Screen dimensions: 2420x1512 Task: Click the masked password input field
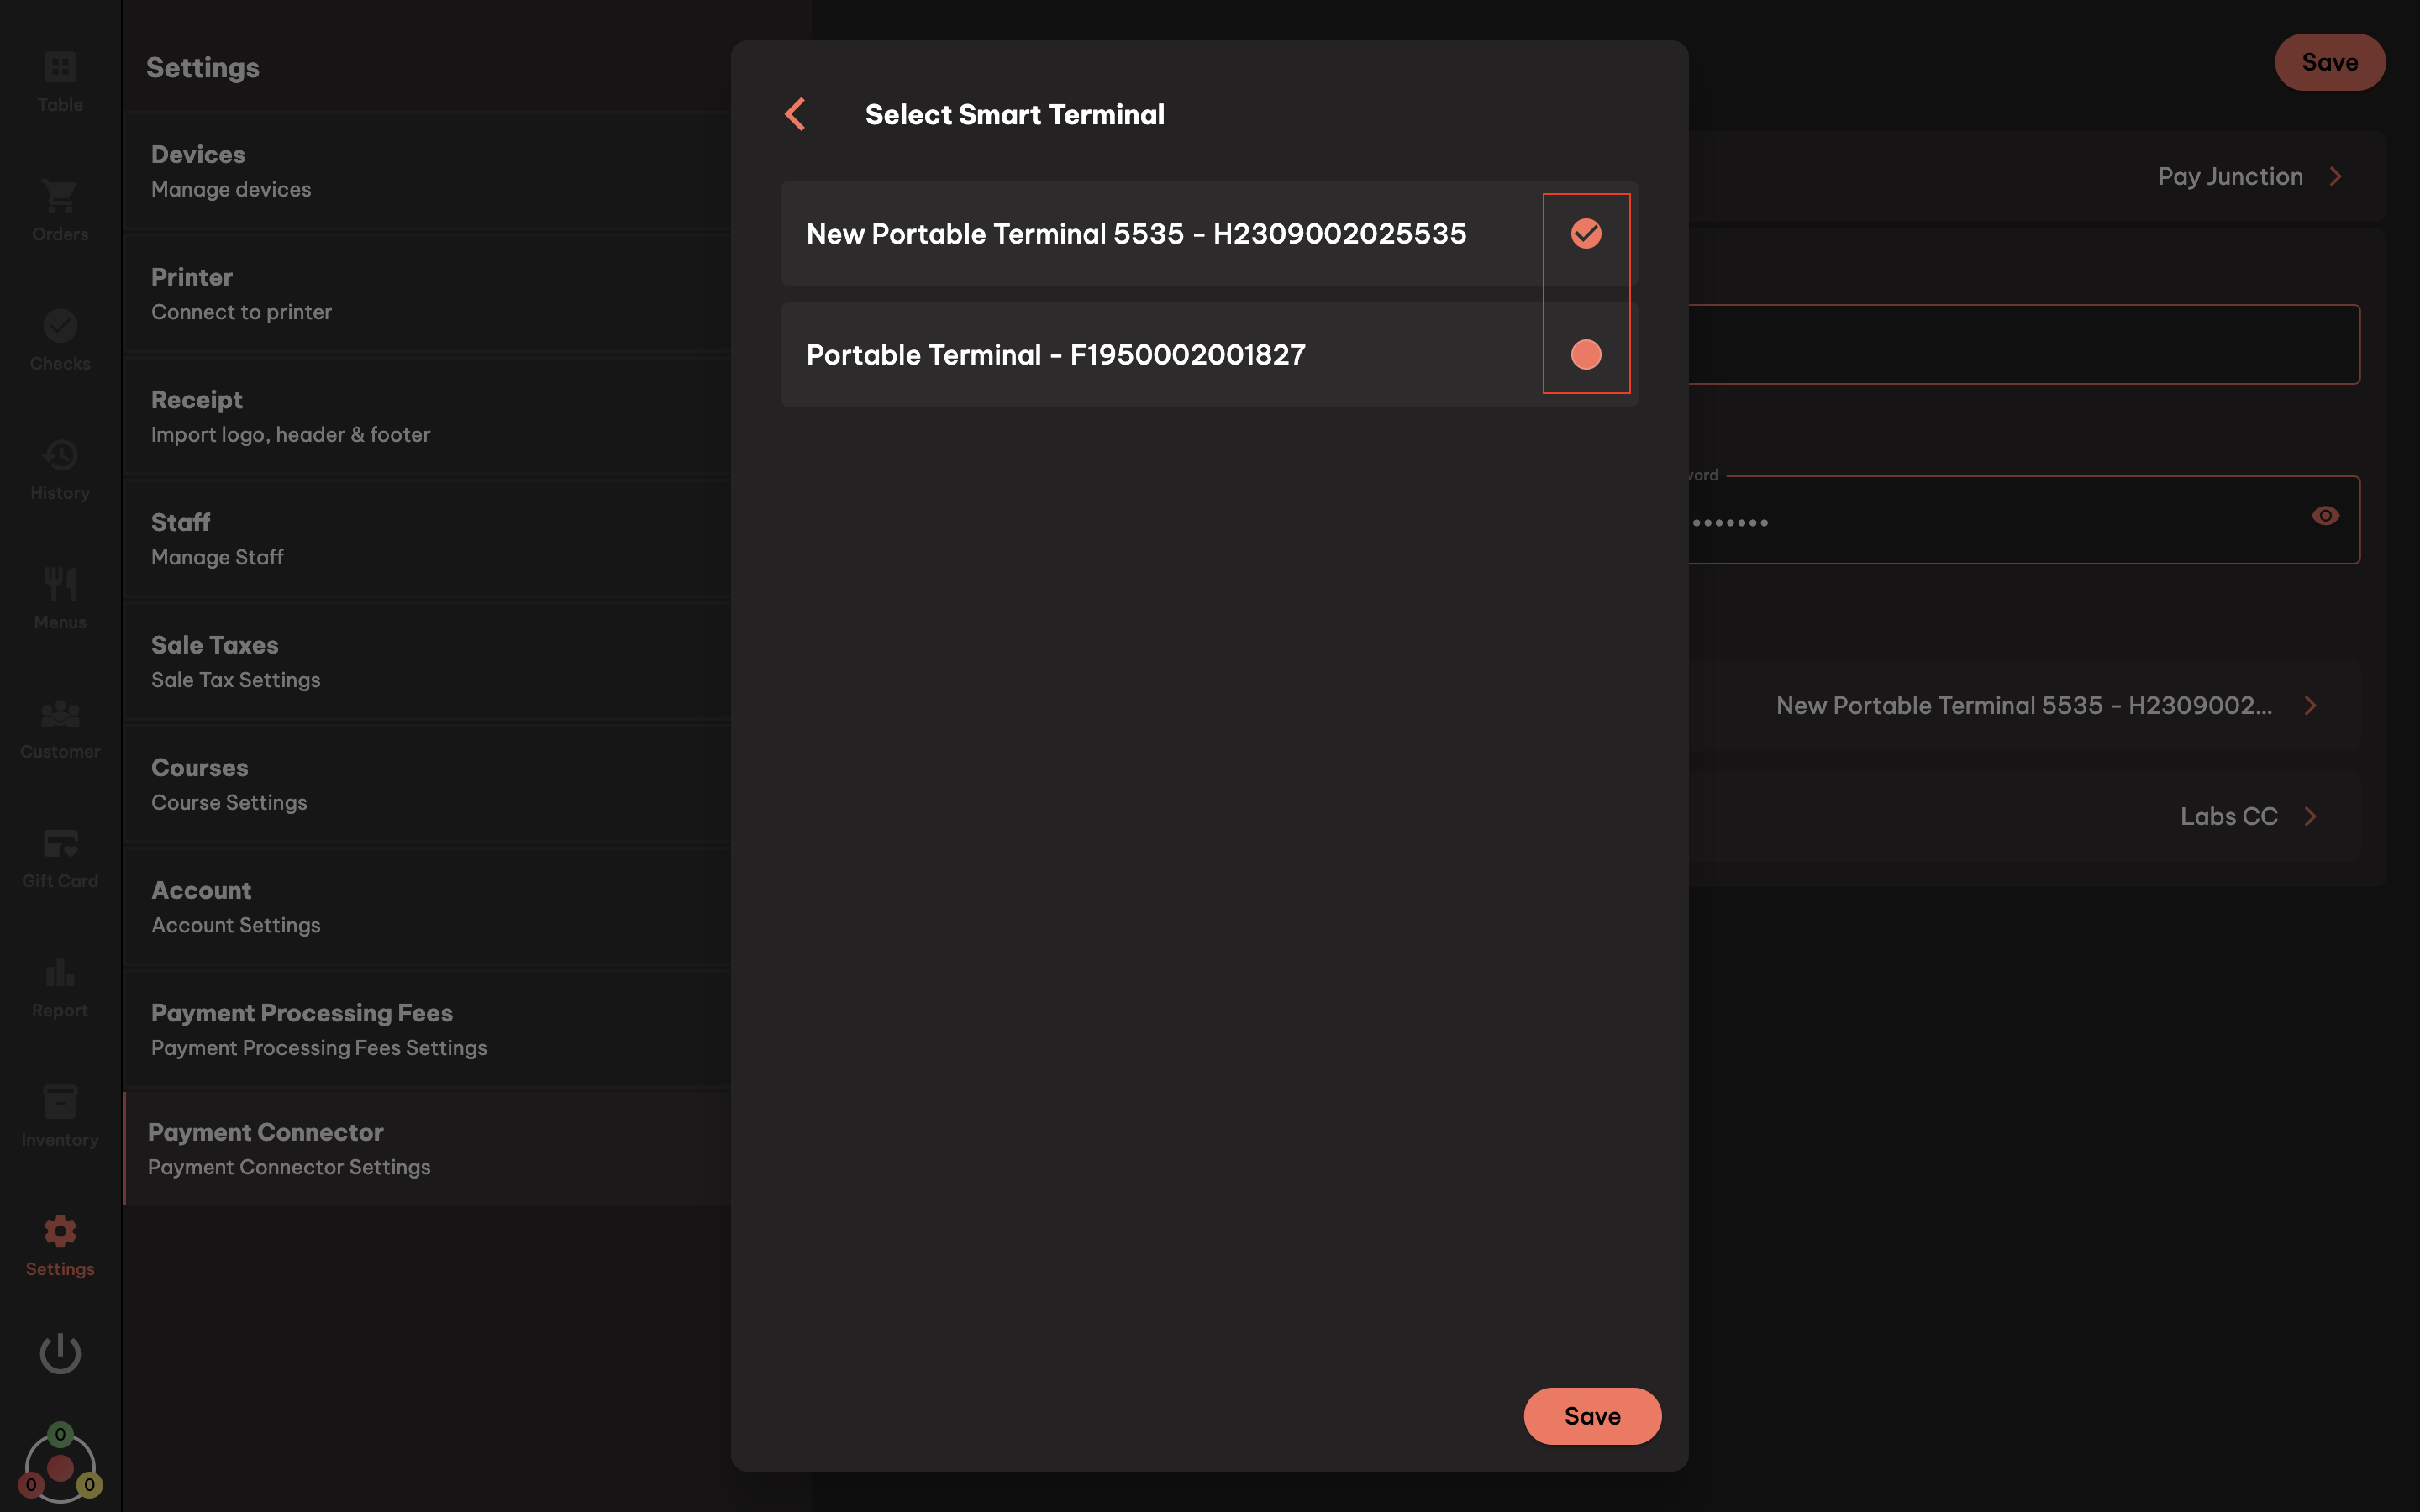pos(2000,520)
